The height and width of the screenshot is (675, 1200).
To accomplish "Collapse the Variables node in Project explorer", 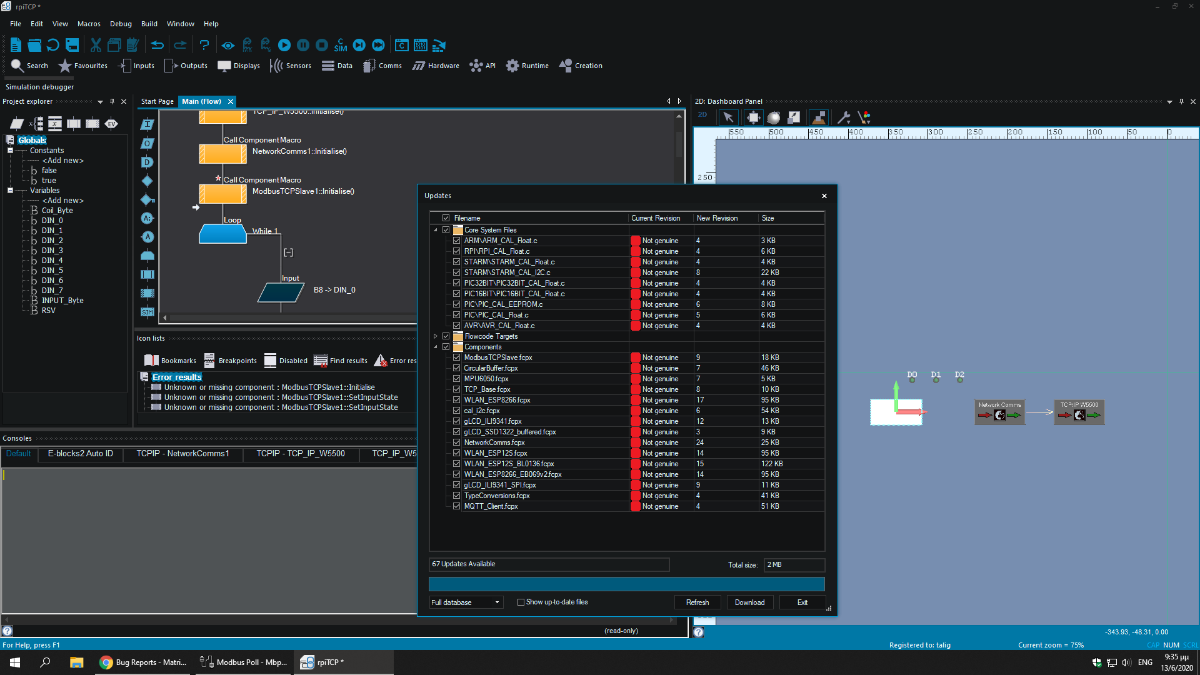I will pos(10,190).
